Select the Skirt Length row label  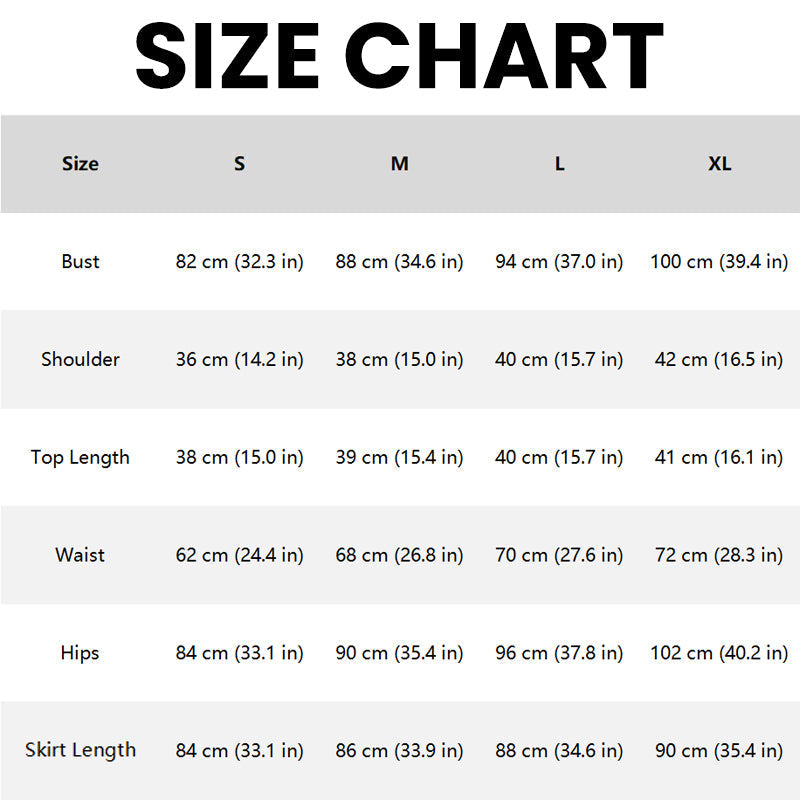(80, 750)
